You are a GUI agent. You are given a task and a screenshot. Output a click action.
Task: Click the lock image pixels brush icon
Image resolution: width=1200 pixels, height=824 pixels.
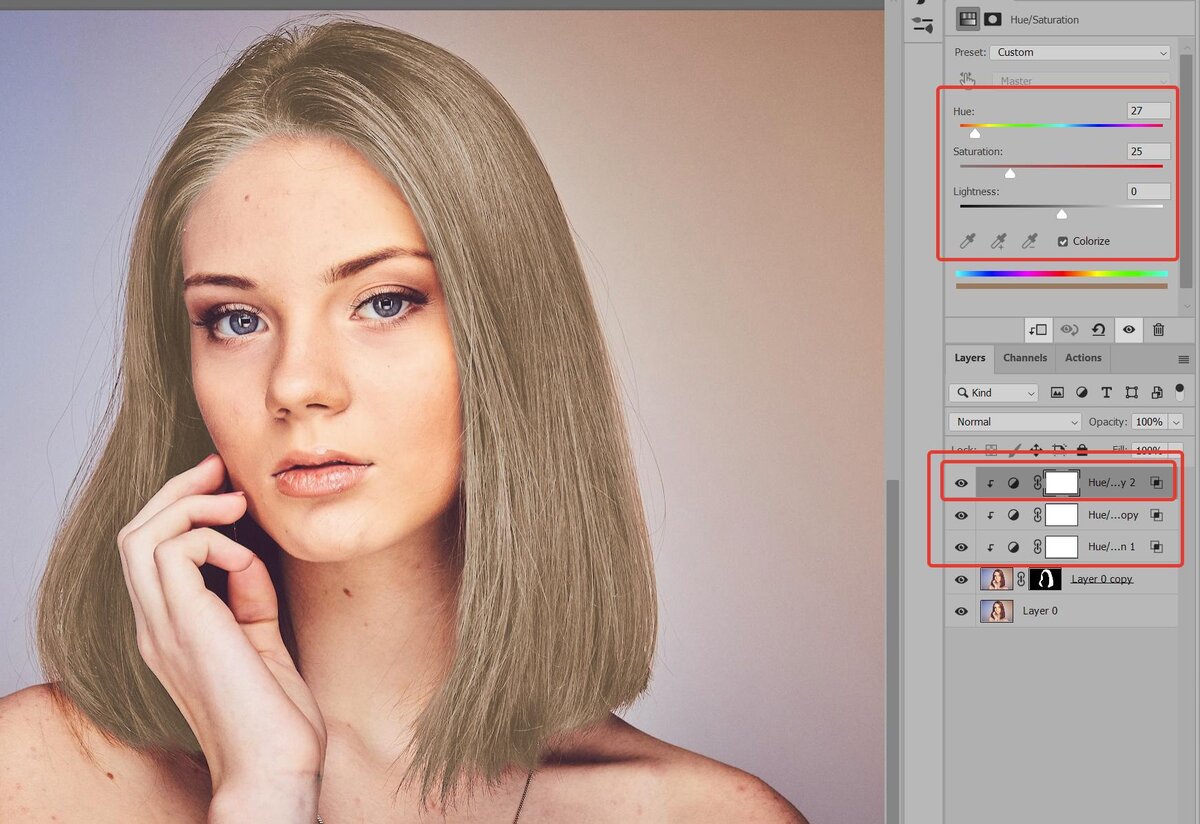click(1014, 451)
